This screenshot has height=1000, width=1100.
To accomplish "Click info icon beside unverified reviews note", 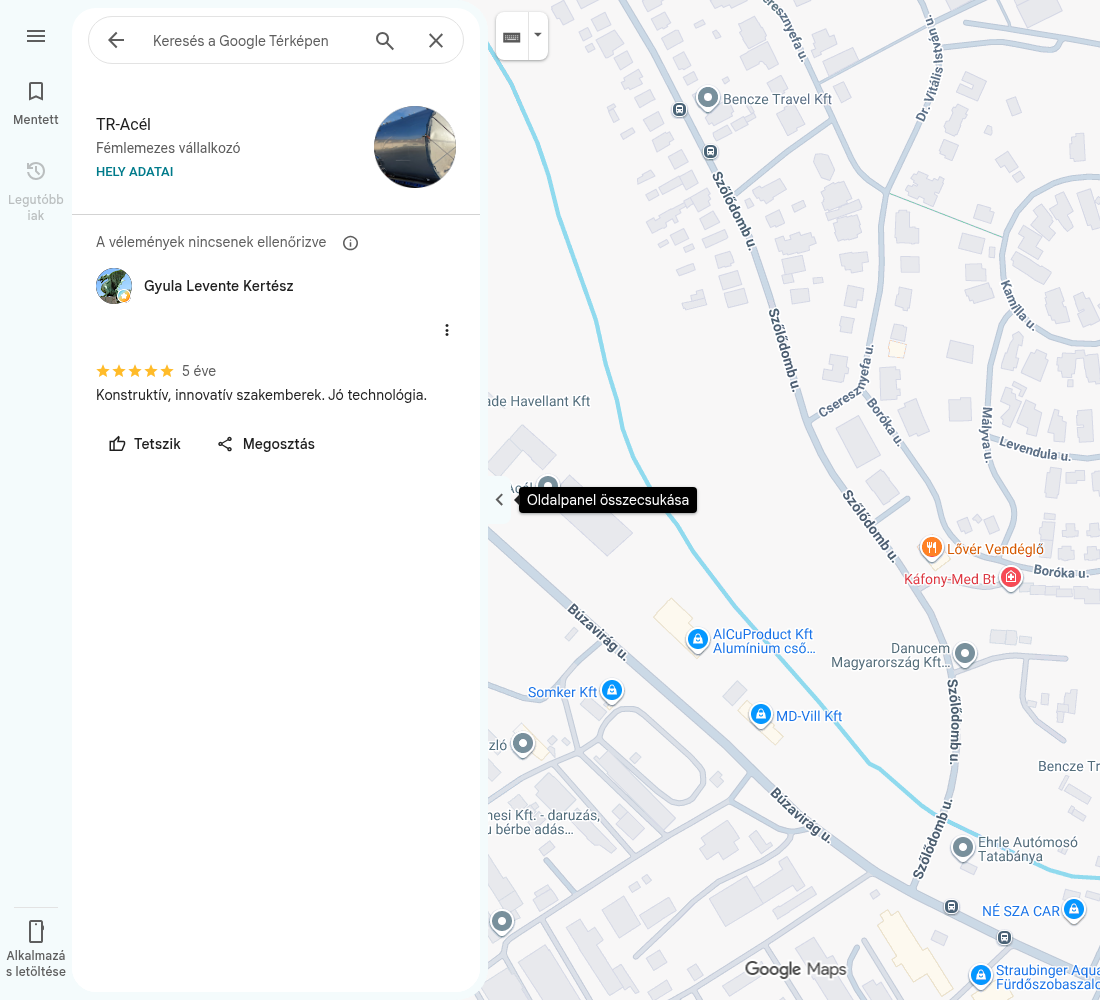I will (x=350, y=243).
